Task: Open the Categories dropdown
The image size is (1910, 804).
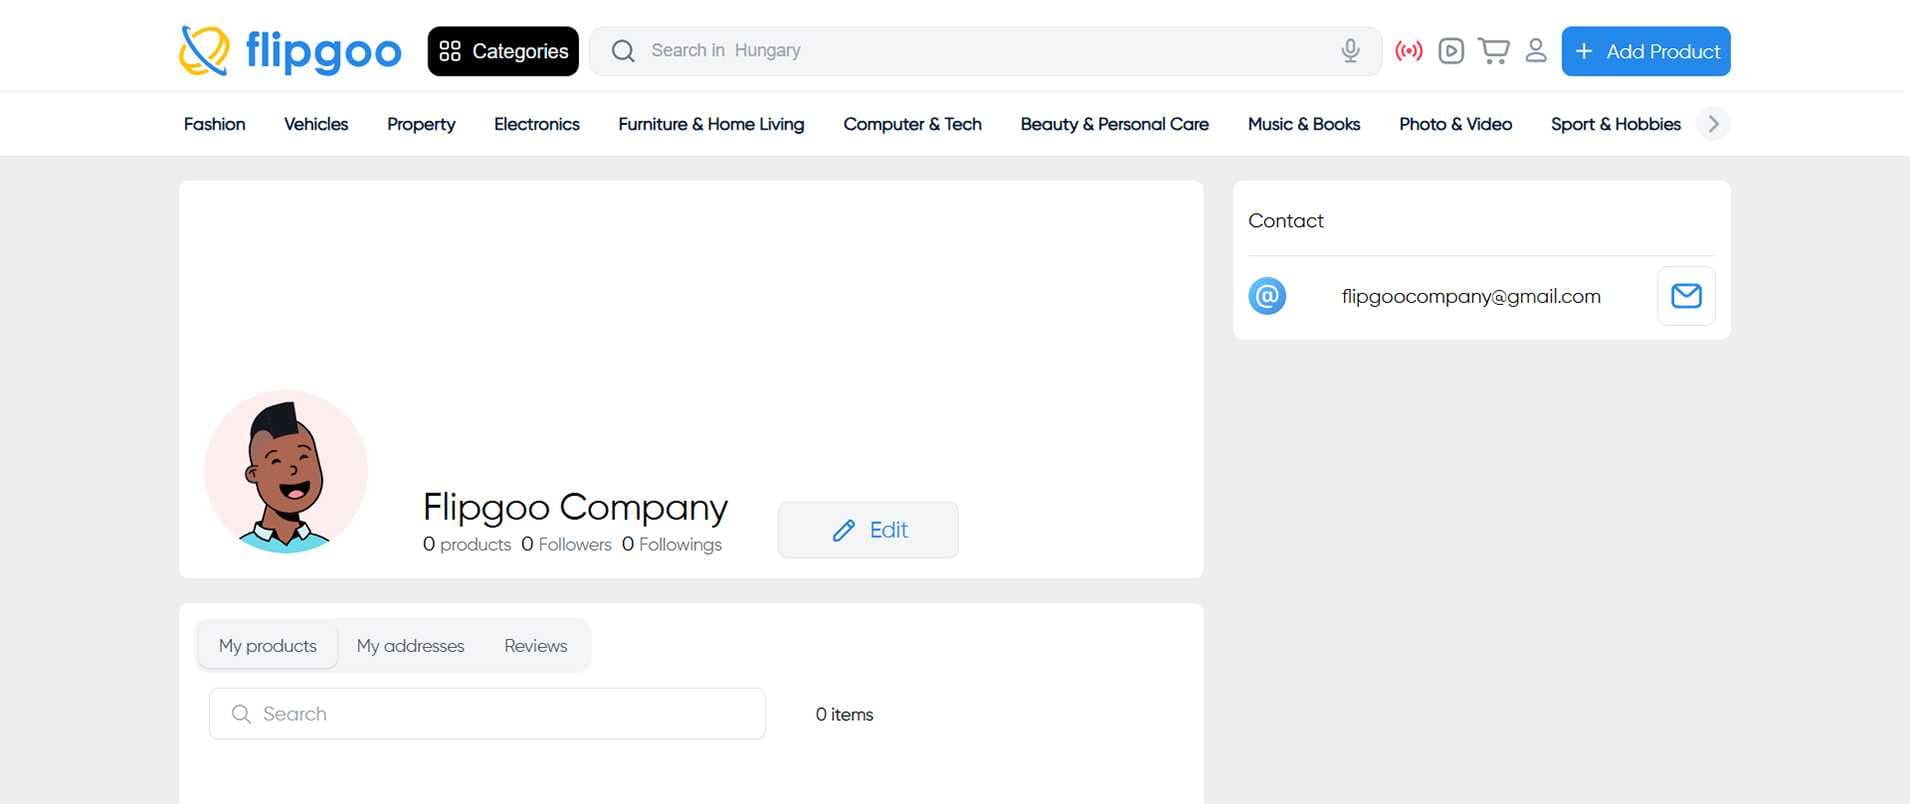Action: pyautogui.click(x=503, y=51)
